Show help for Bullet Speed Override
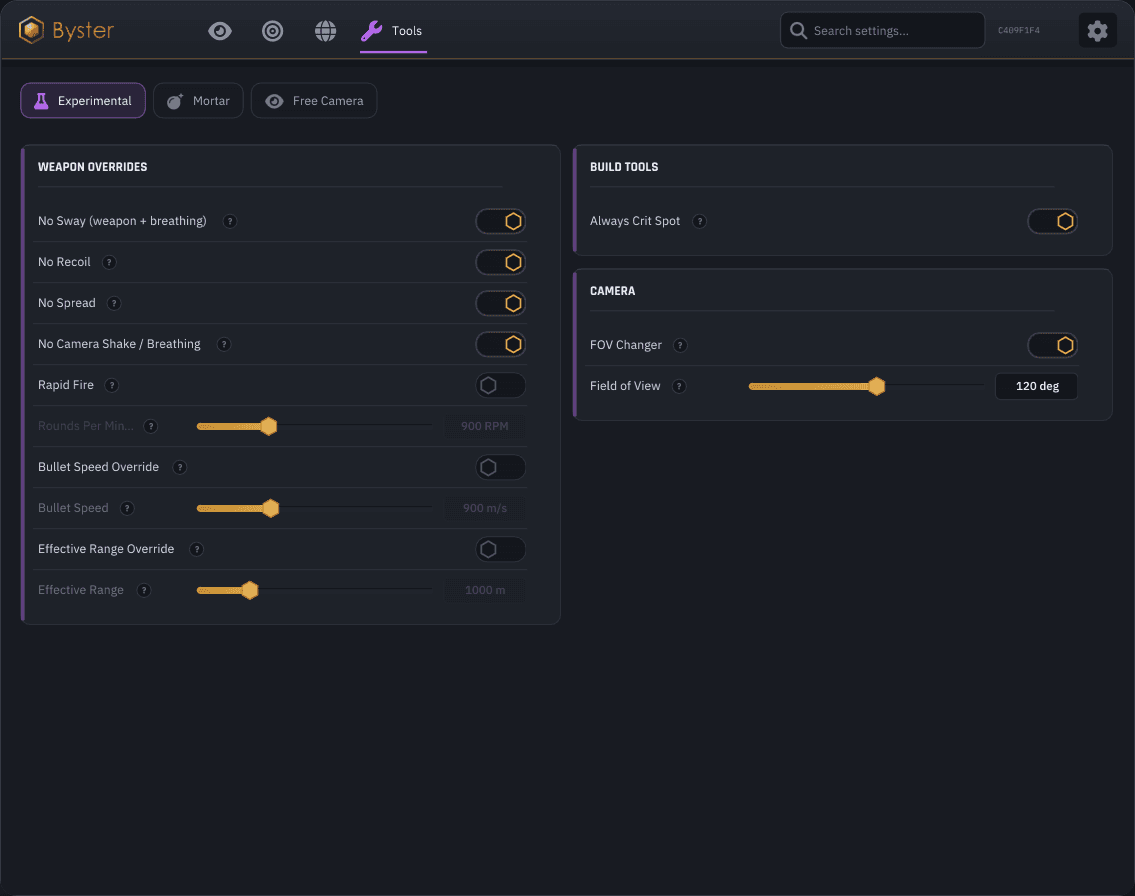The width and height of the screenshot is (1135, 896). [x=180, y=468]
